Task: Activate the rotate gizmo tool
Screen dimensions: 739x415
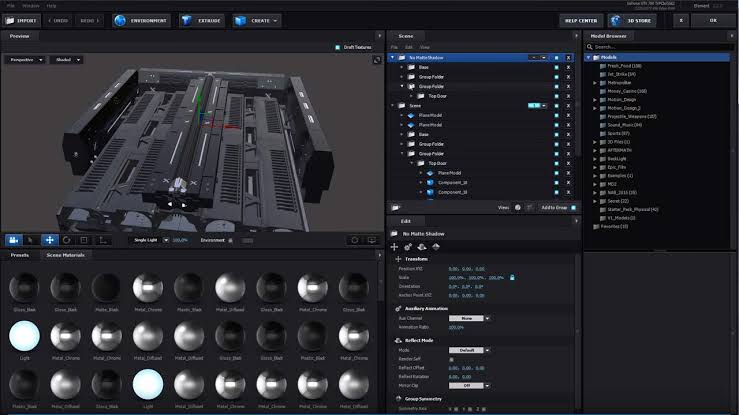Action: (66, 240)
